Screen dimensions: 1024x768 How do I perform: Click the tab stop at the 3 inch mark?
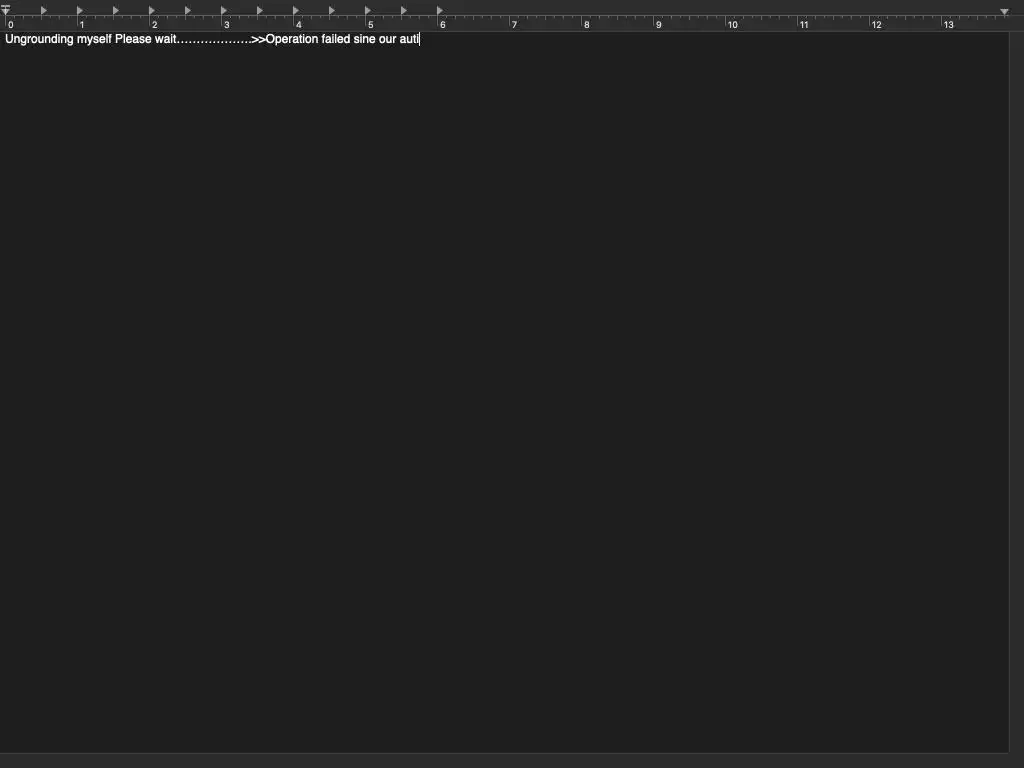coord(223,10)
